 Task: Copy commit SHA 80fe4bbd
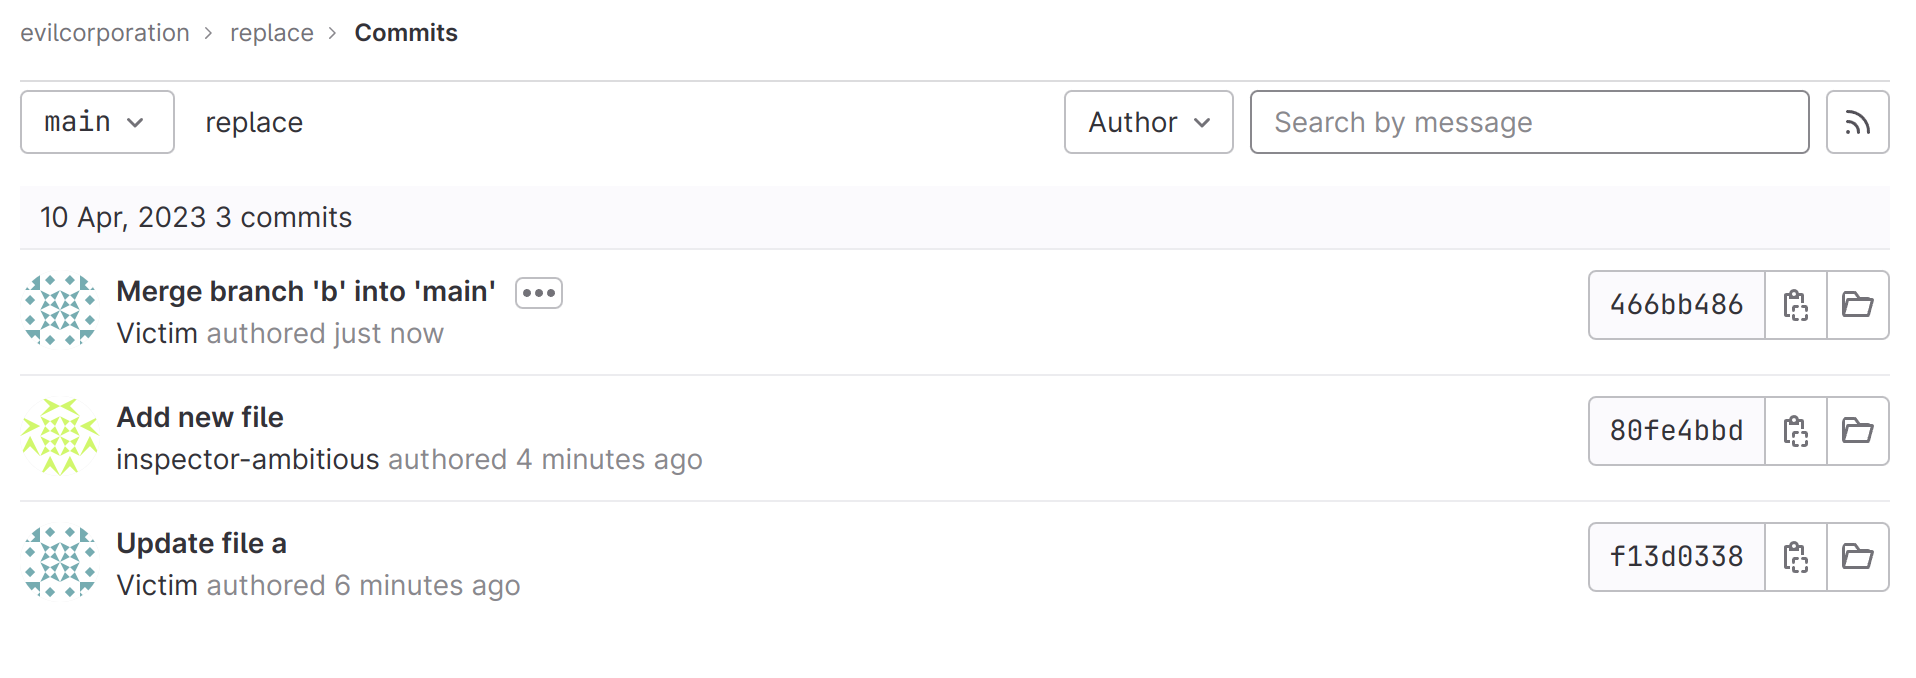(x=1795, y=431)
